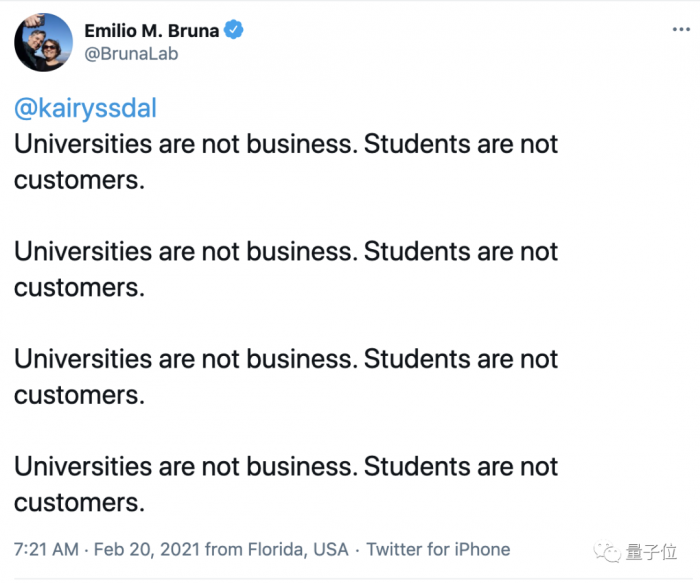The width and height of the screenshot is (700, 583).
Task: Click the Twitter for iPhone source link
Action: (438, 549)
